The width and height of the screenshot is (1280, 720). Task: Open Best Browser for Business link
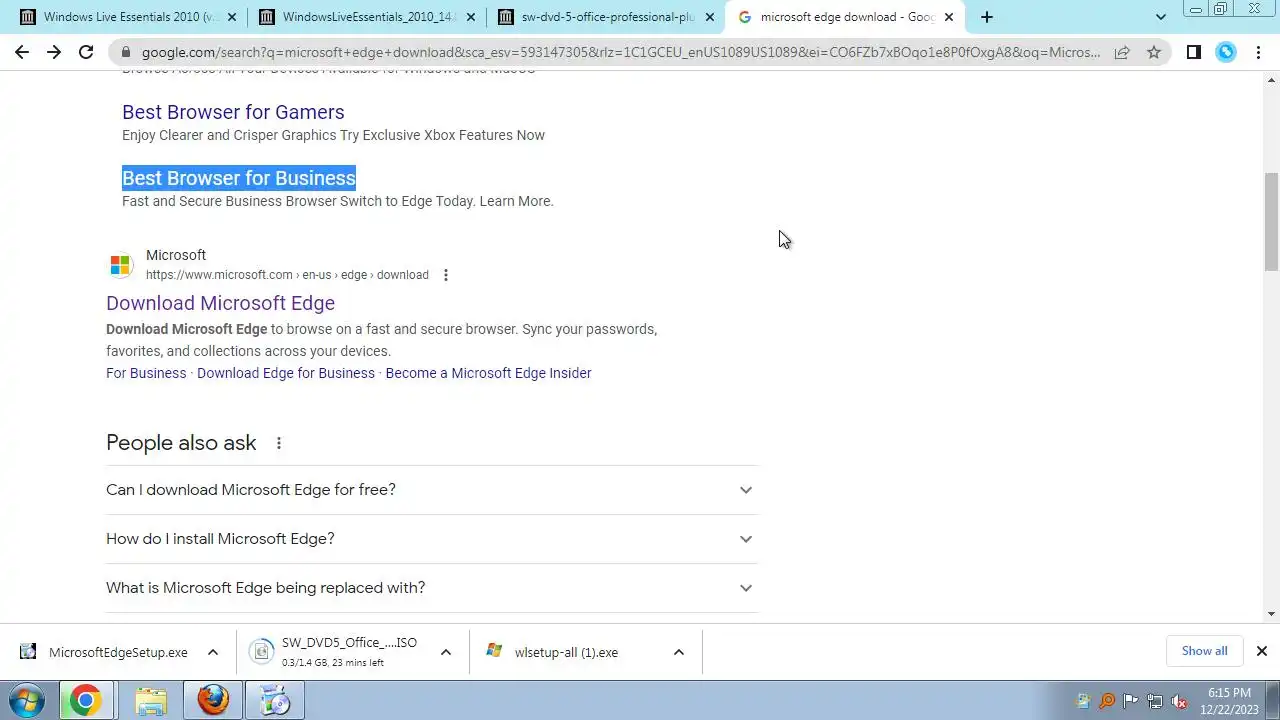239,178
